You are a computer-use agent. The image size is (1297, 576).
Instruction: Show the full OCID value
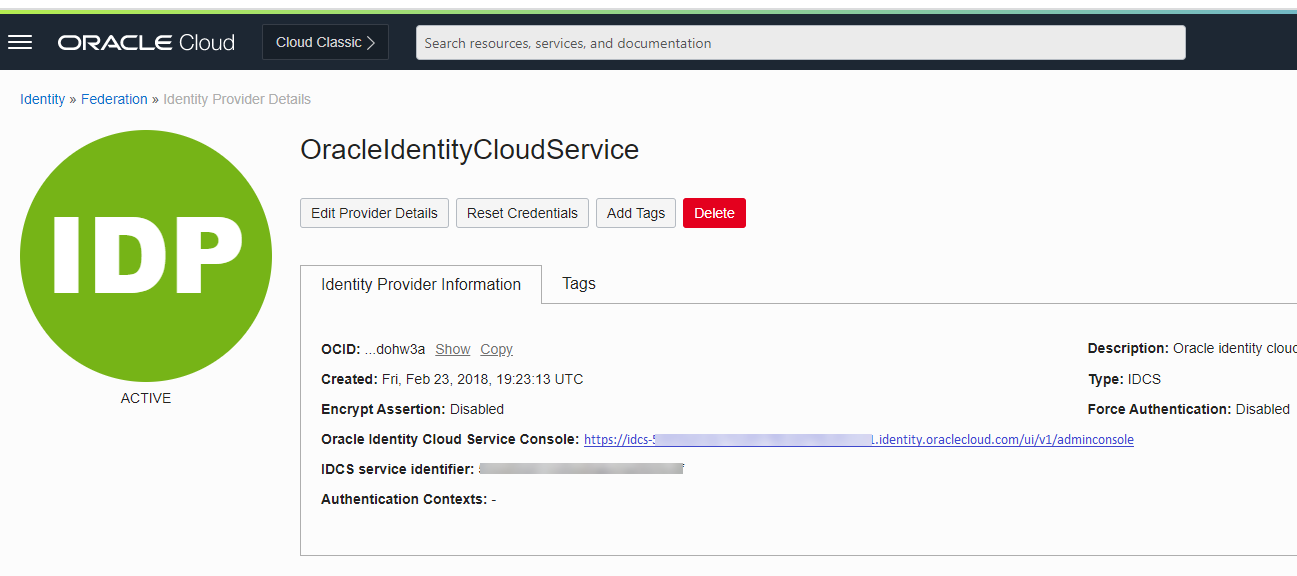[x=452, y=349]
